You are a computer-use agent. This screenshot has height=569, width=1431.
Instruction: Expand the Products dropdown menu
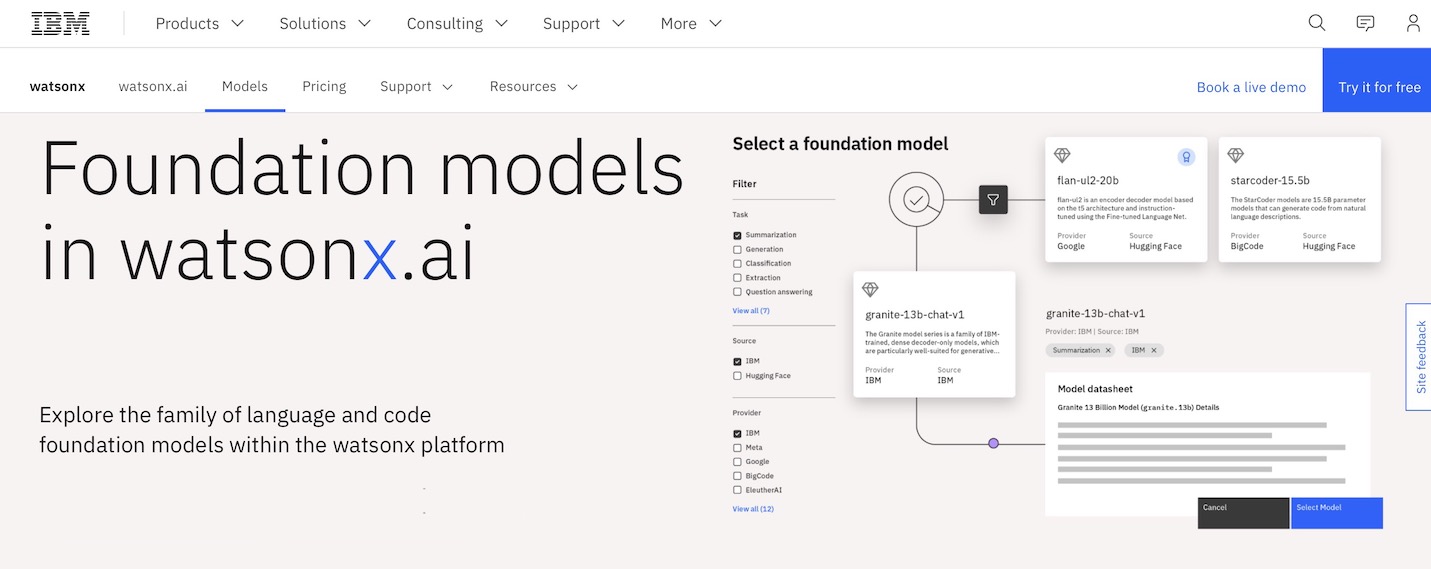pyautogui.click(x=200, y=24)
